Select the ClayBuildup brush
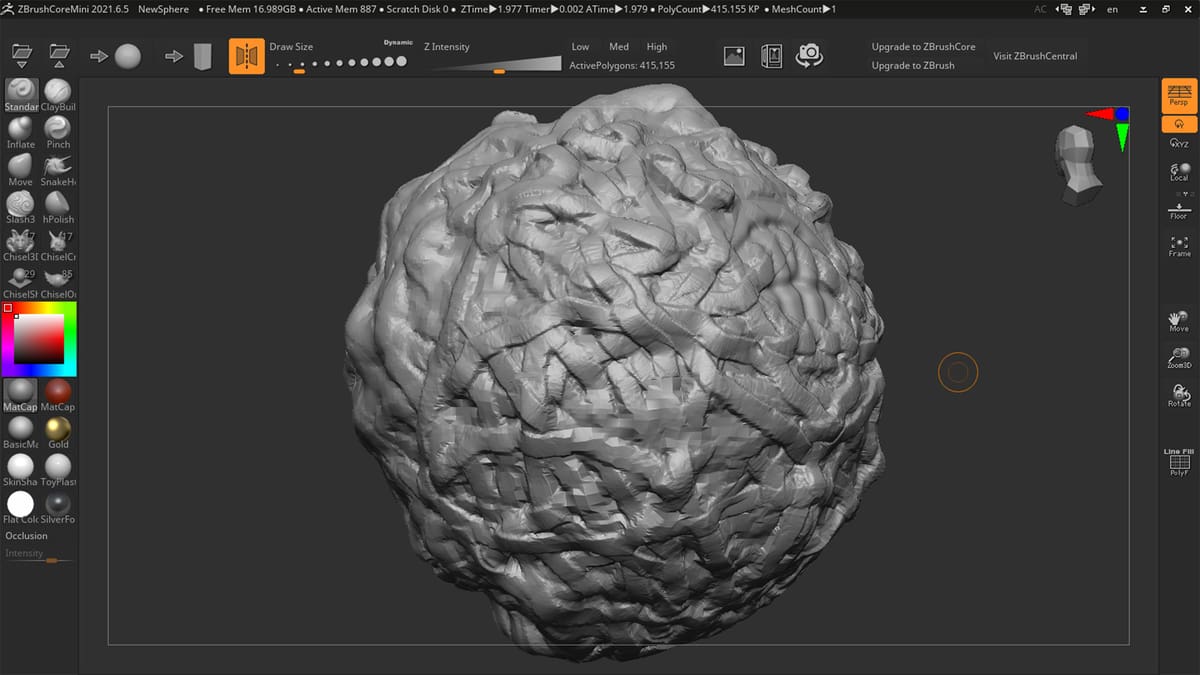This screenshot has width=1200, height=675. [58, 95]
